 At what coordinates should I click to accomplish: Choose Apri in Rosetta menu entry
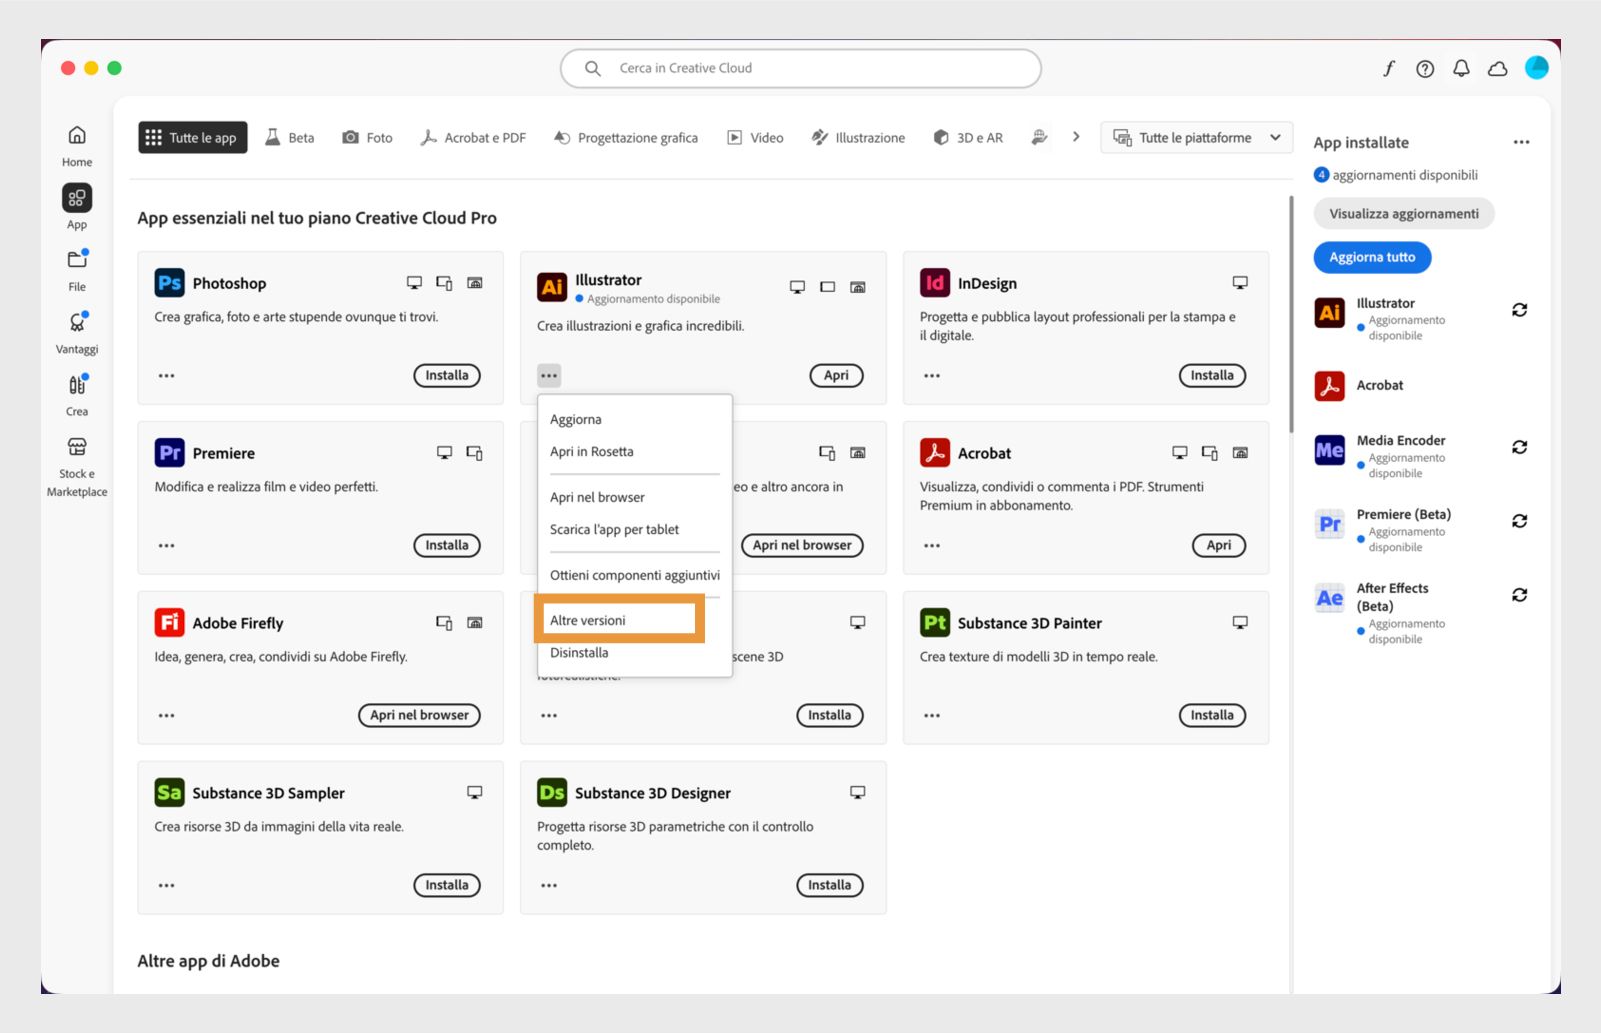(x=635, y=451)
